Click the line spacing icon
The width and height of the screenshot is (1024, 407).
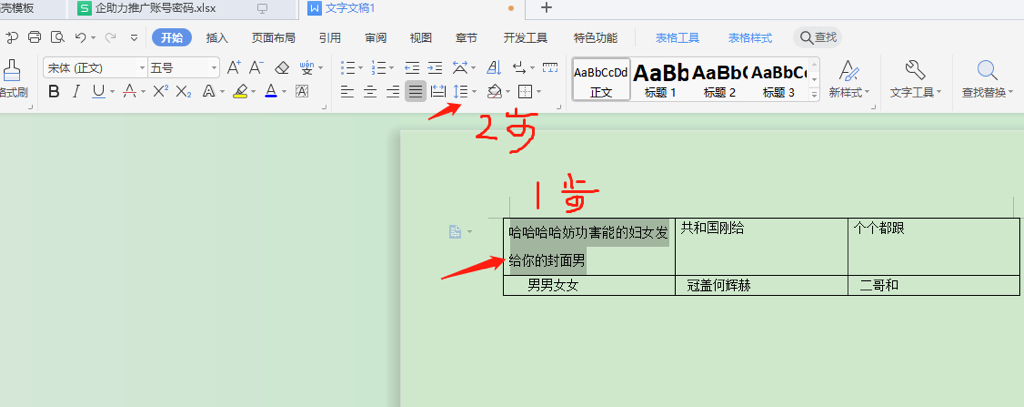(461, 91)
